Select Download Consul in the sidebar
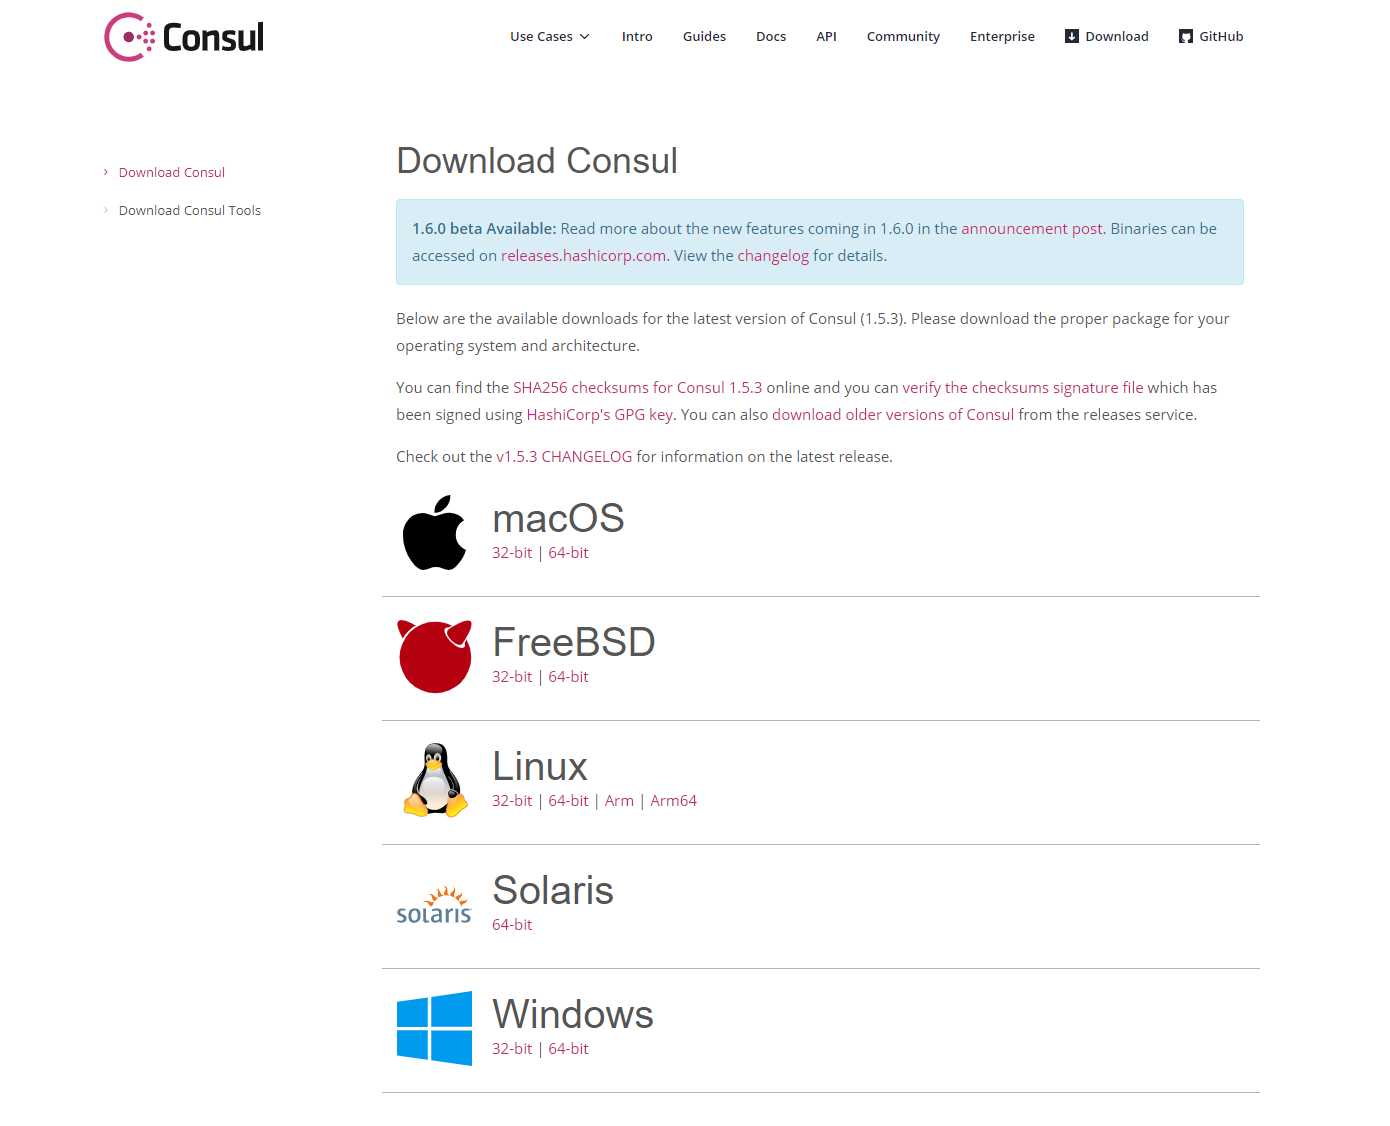The height and width of the screenshot is (1126, 1390). 172,172
